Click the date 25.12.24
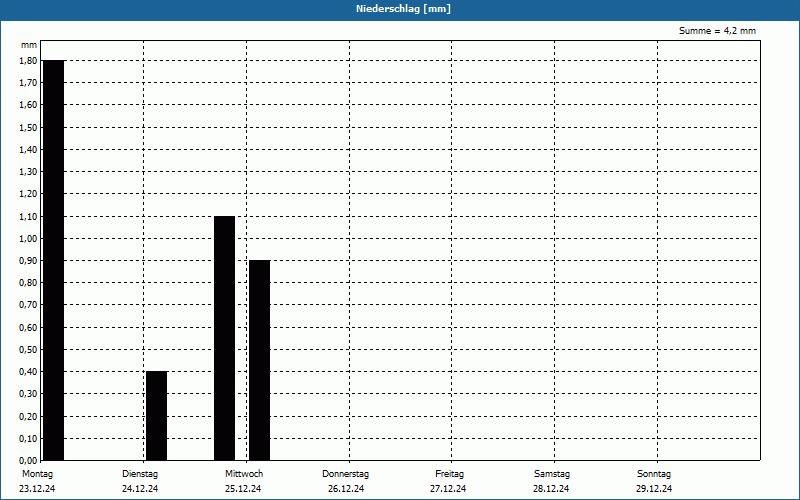Viewport: 800px width, 500px height. (x=243, y=489)
